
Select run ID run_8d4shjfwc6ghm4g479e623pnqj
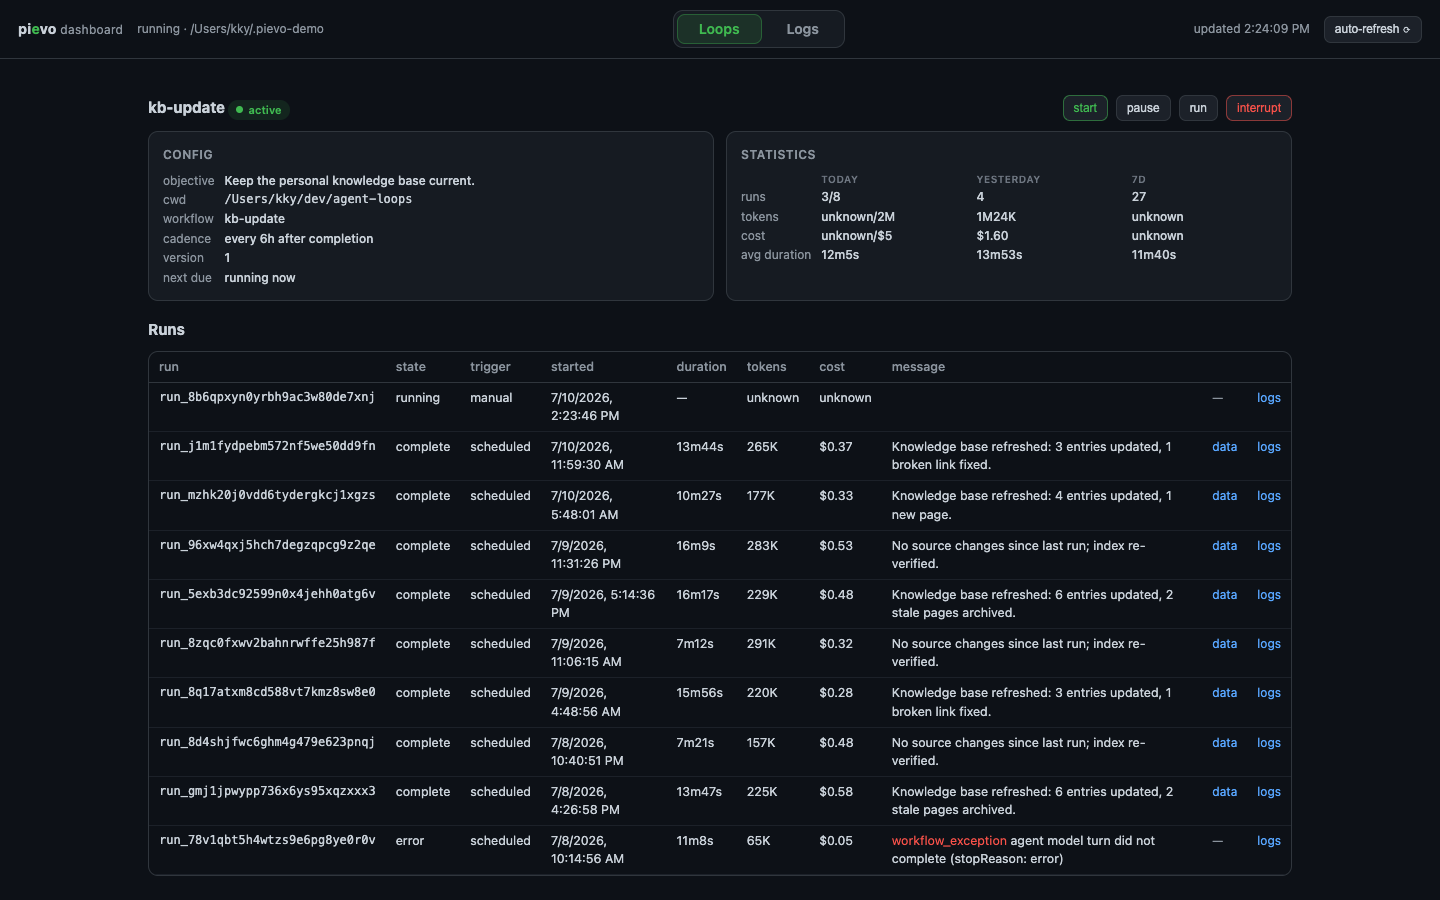pos(267,742)
